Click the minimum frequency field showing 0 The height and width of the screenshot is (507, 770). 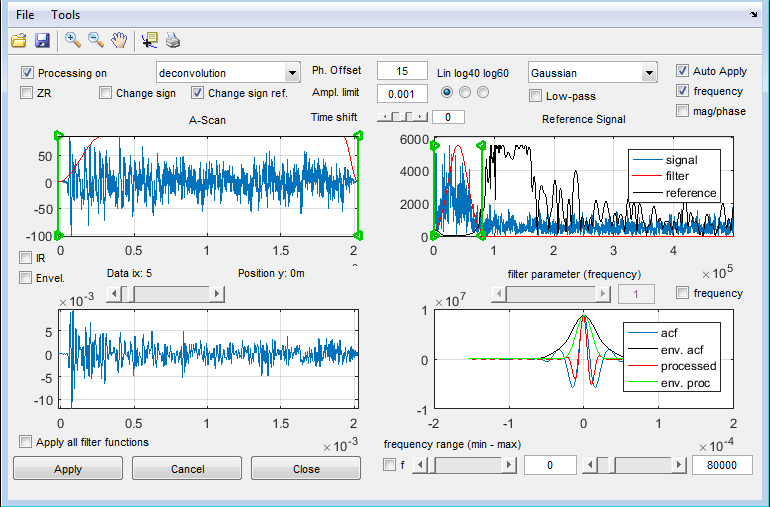point(550,465)
